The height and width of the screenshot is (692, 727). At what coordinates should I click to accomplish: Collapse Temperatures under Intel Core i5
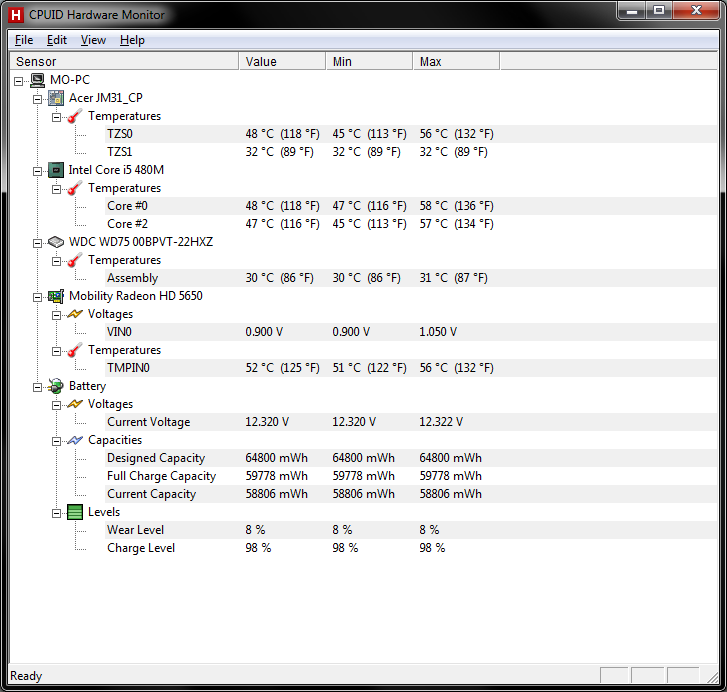point(56,190)
